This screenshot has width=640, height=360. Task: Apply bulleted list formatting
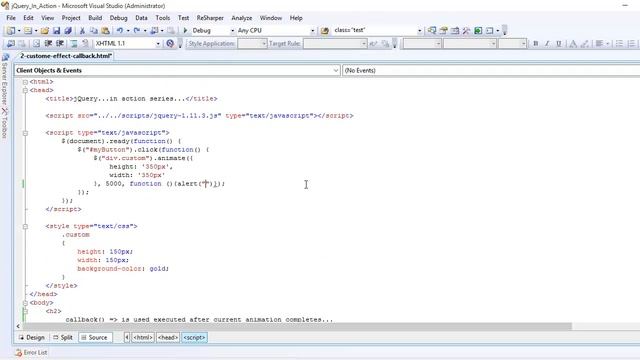(619, 43)
